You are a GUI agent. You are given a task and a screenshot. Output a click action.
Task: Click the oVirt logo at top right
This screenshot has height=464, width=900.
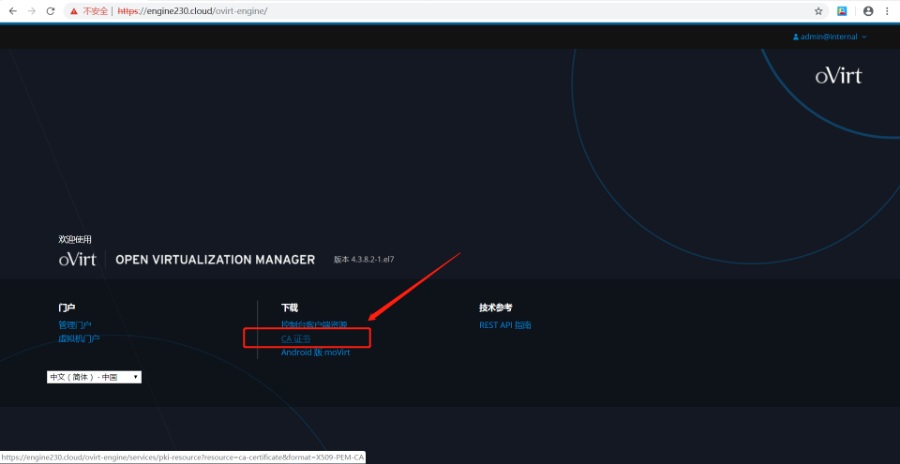tap(839, 76)
